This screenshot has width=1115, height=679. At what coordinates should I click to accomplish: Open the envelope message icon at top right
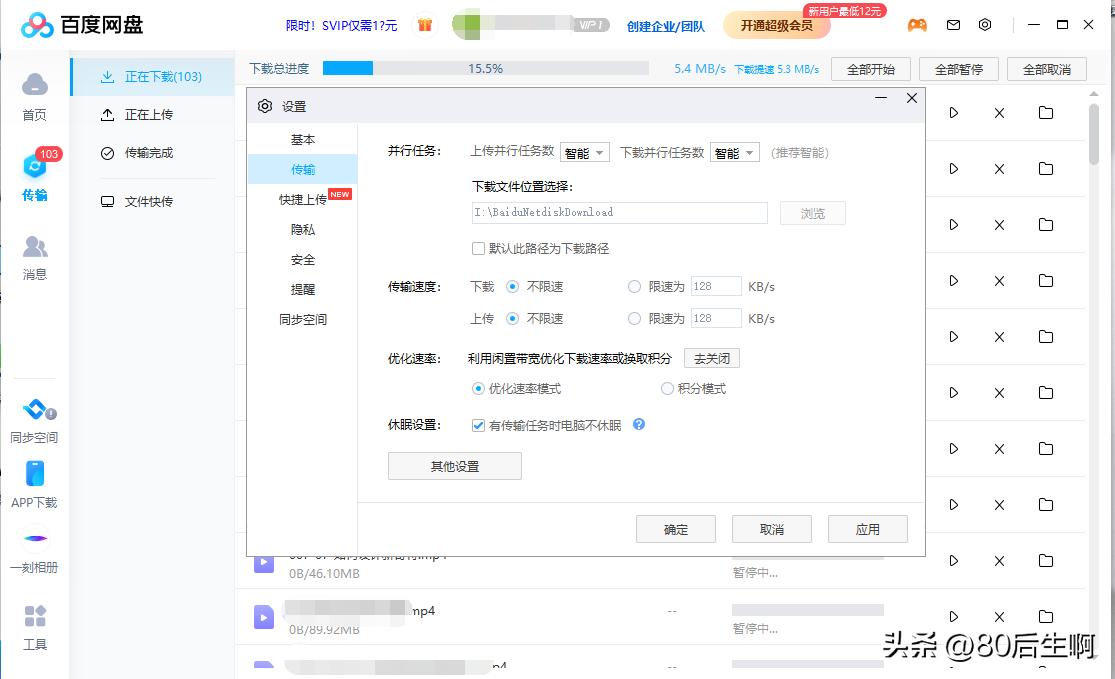coord(952,25)
